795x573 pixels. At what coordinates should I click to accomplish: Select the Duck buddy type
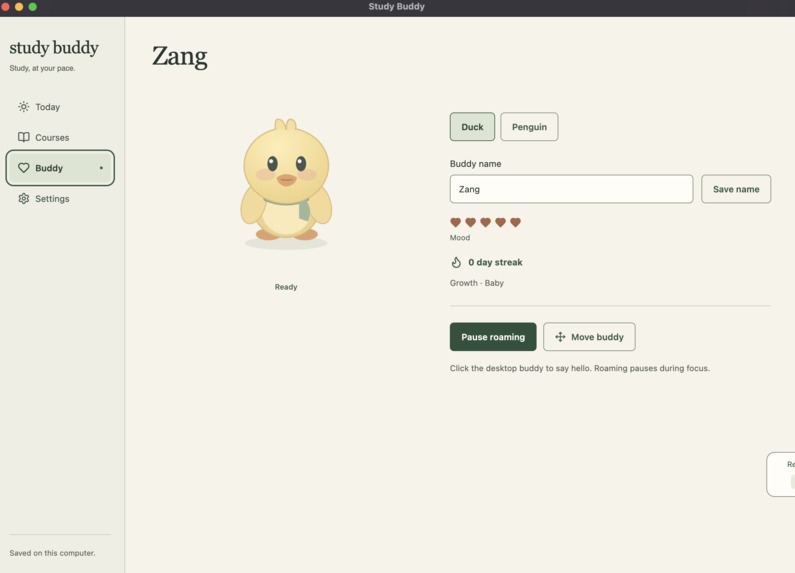click(472, 127)
